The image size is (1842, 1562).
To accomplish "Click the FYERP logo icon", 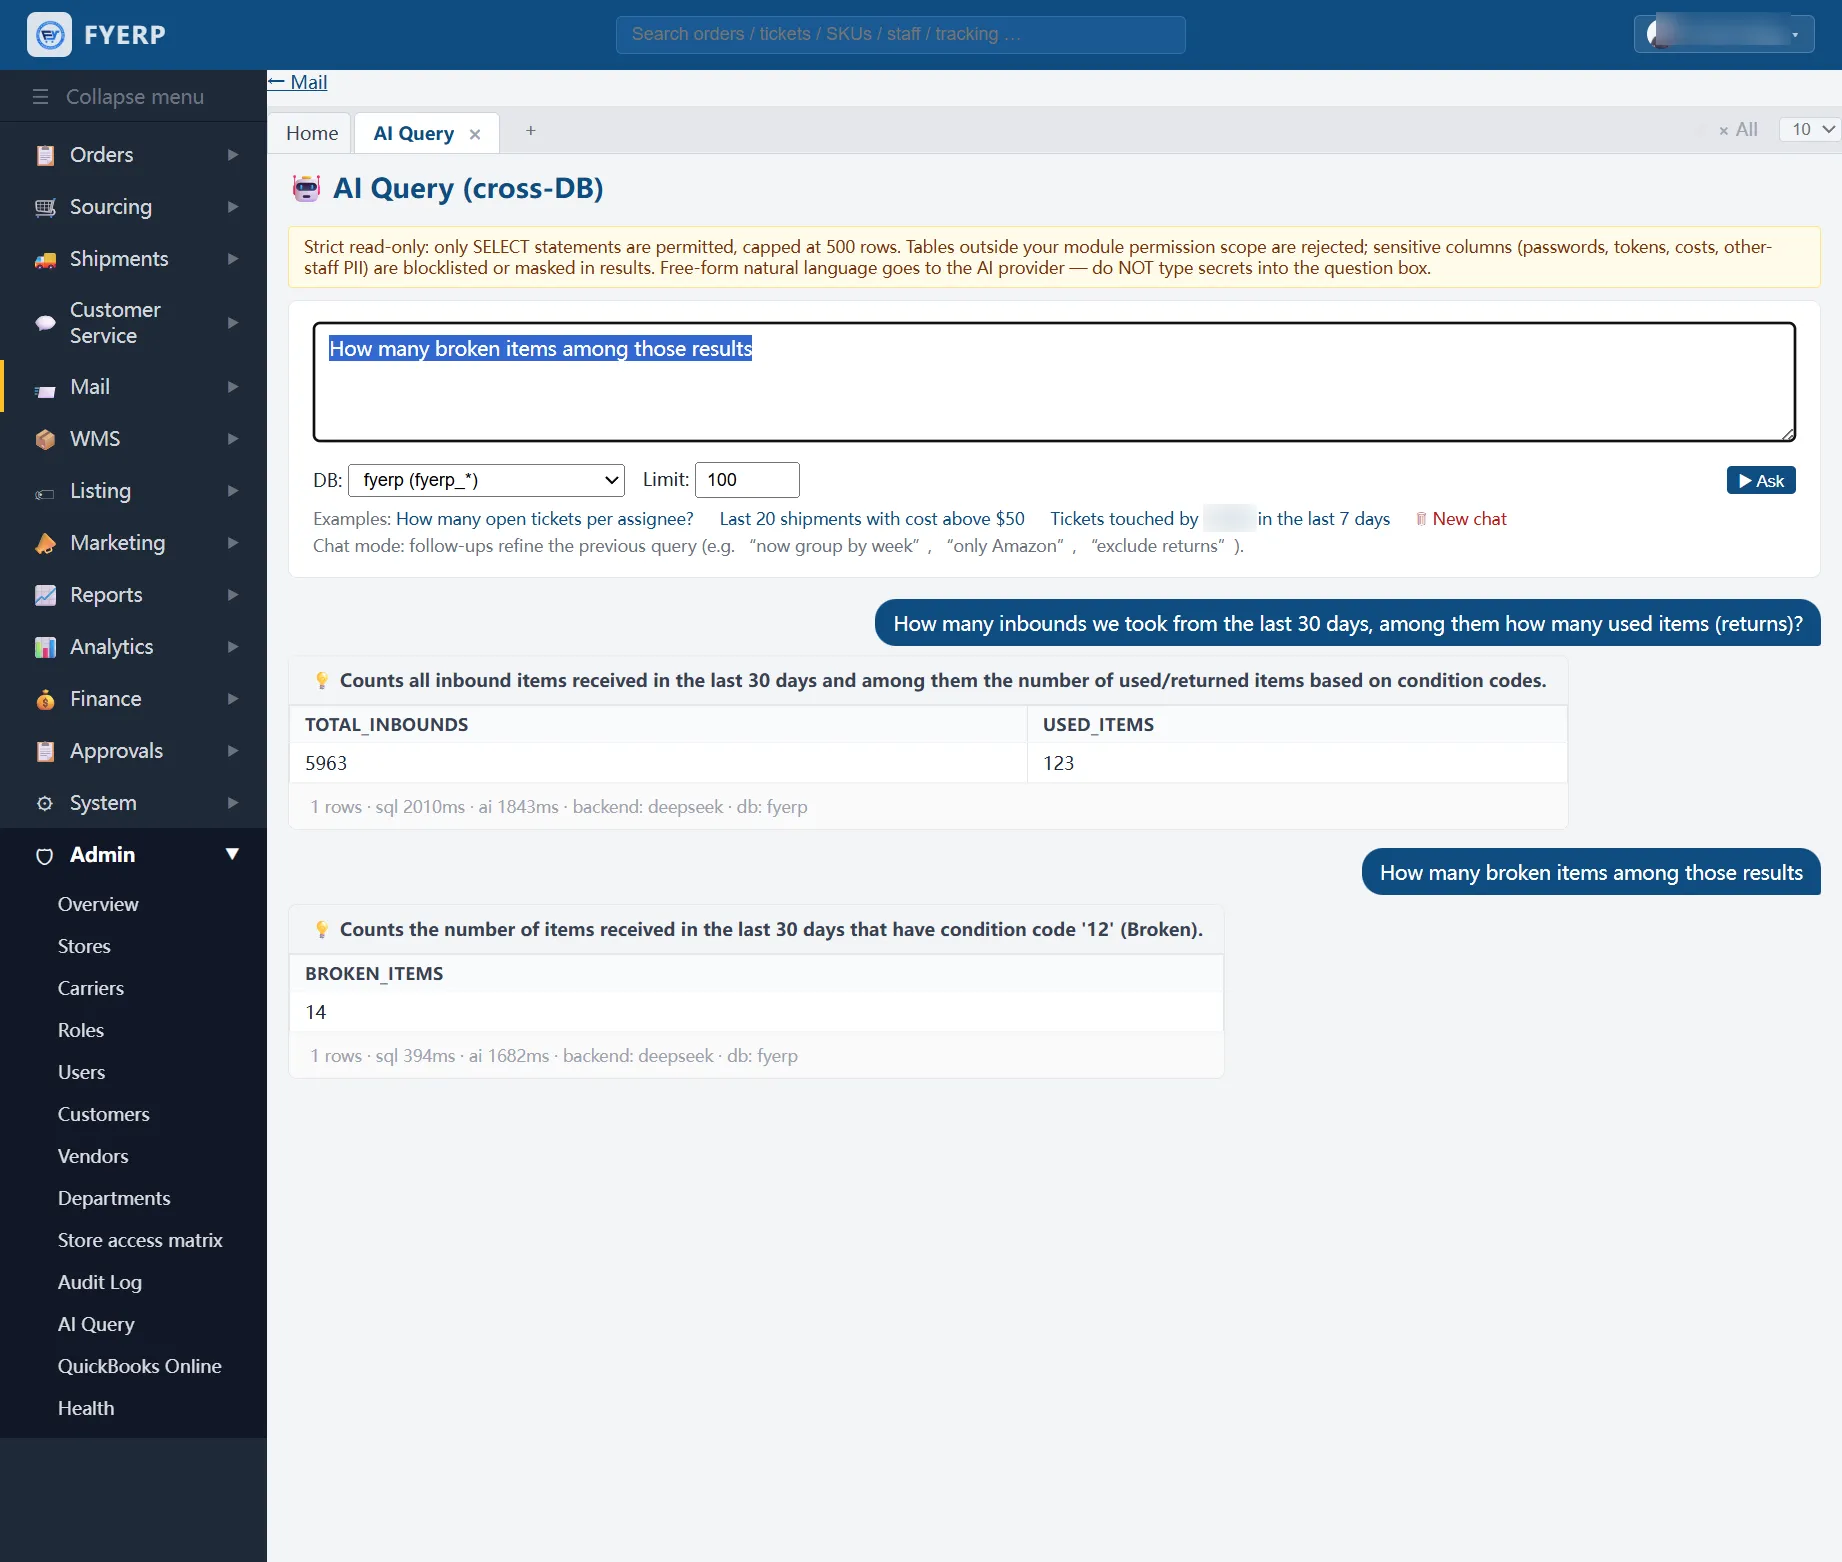I will 49,35.
